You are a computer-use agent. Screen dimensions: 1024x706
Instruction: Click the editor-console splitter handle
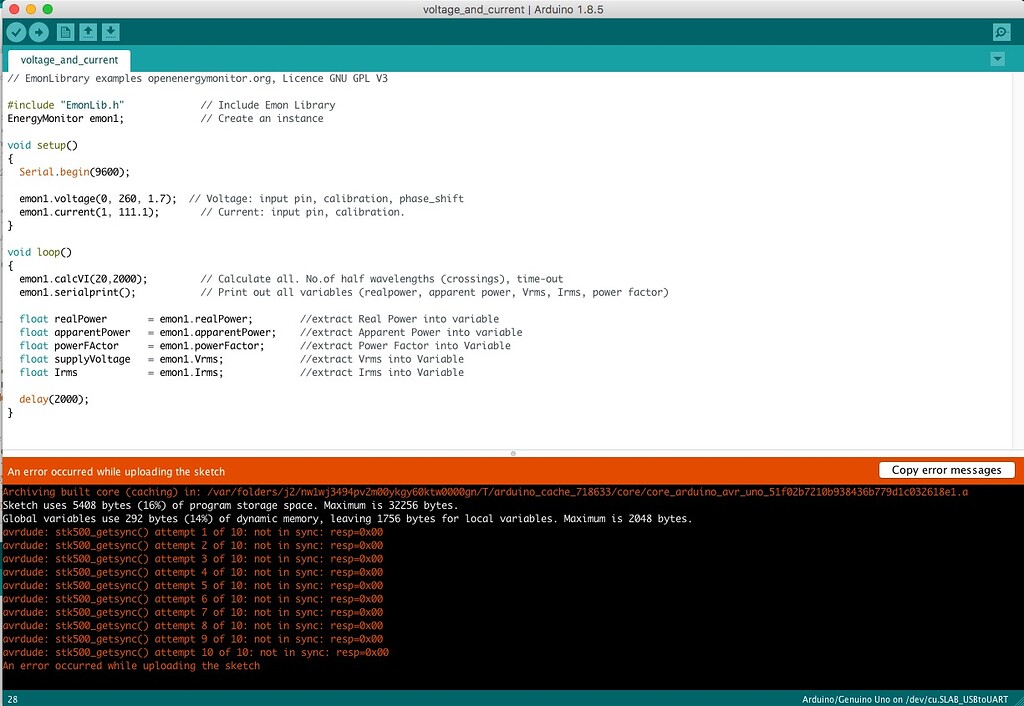click(512, 453)
